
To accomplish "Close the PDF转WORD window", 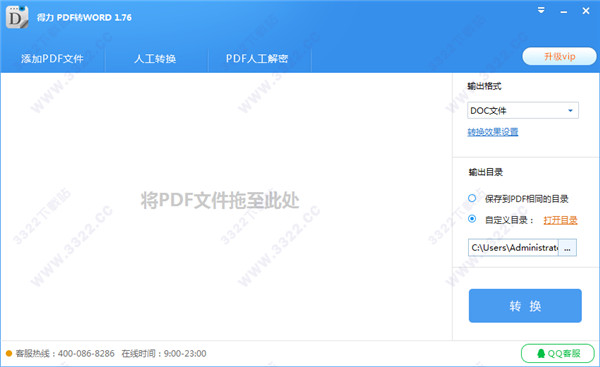I will (x=586, y=11).
